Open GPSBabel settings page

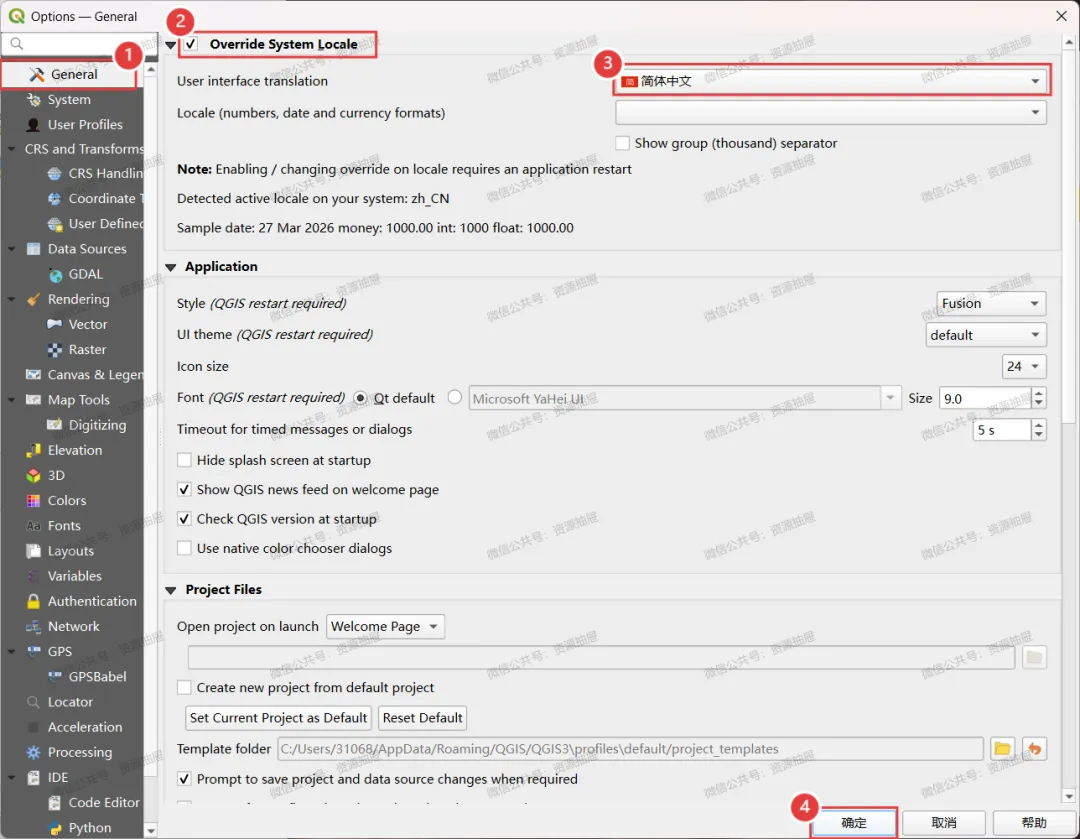coord(97,677)
